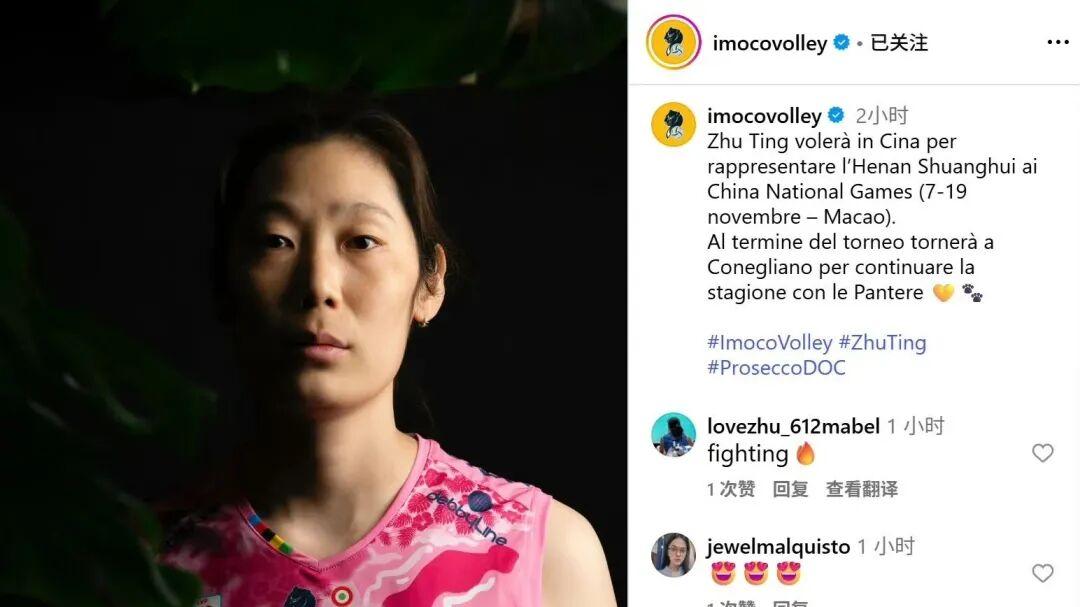Reply to lovezhu_612mabel's comment via 回复

pos(790,489)
